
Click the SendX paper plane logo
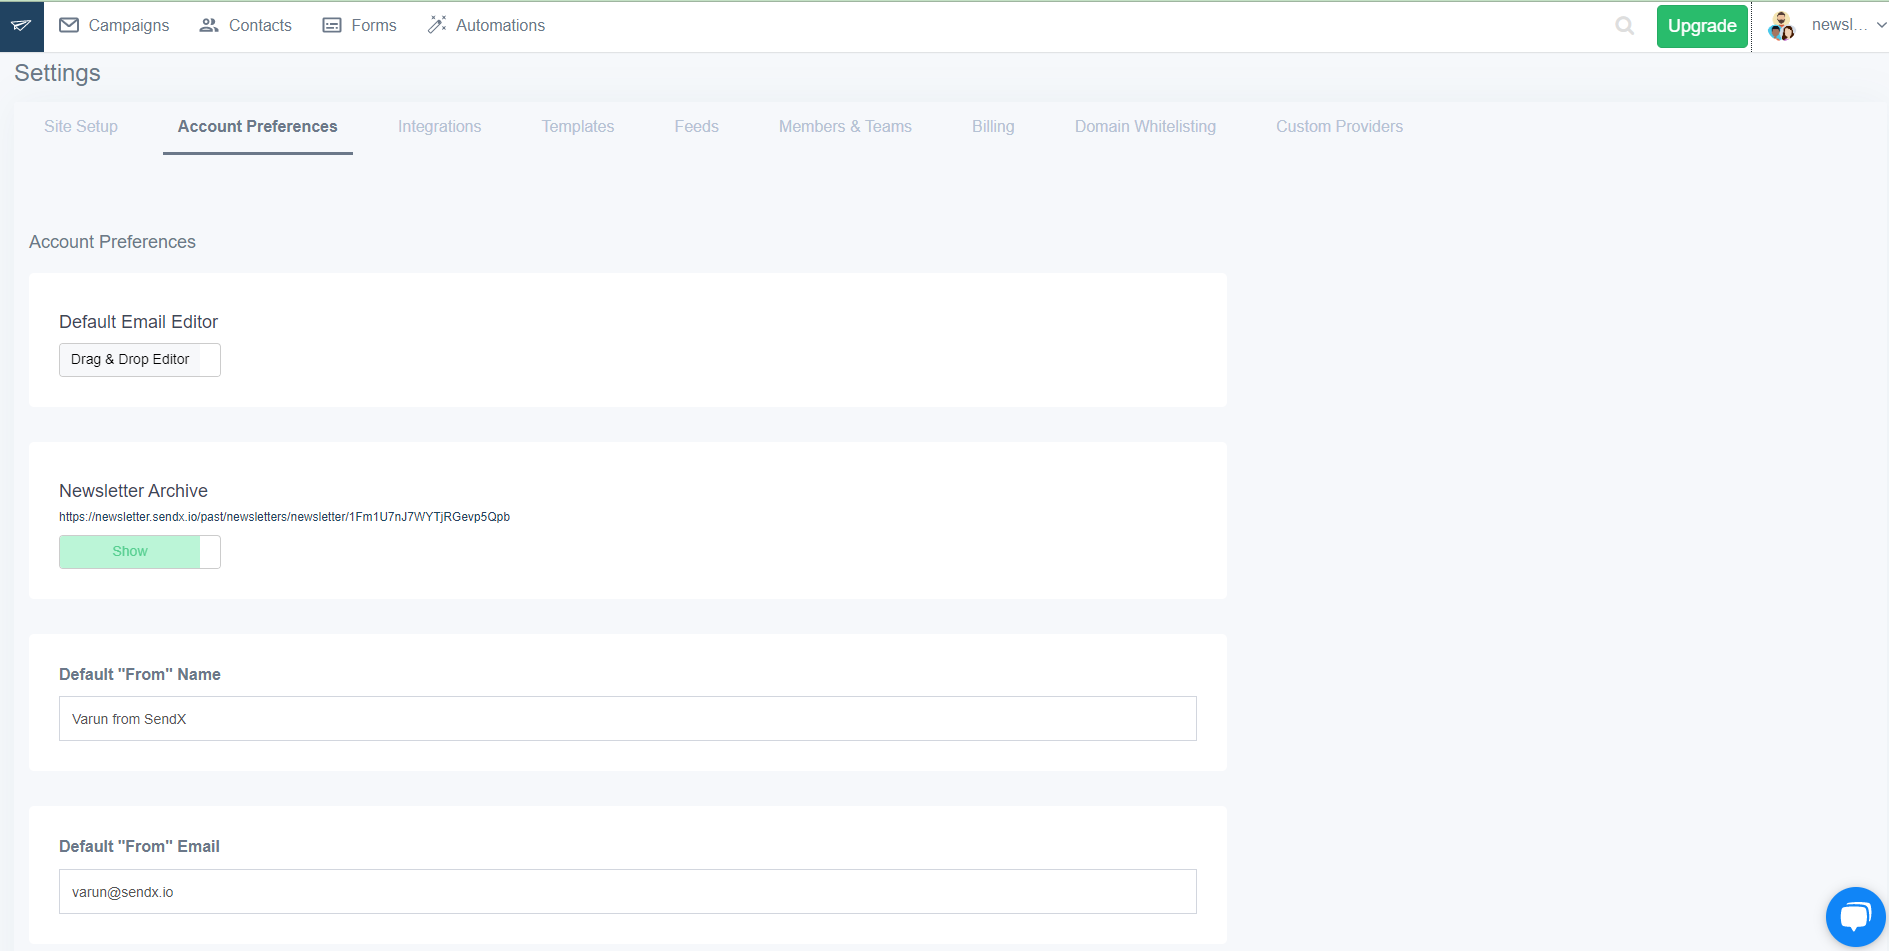click(21, 26)
